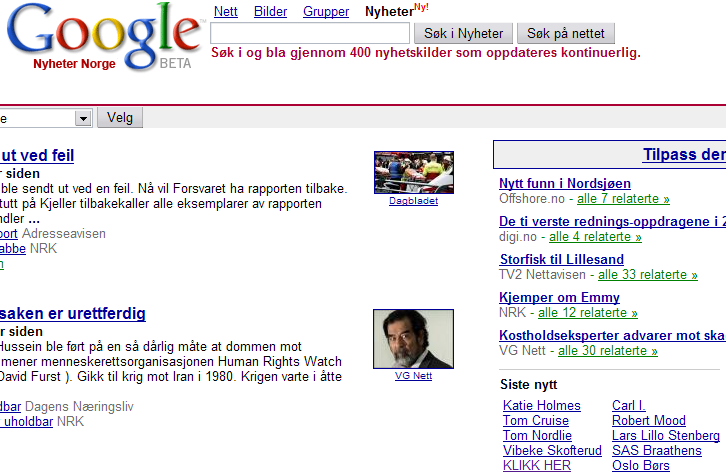Open the Saddam Hussein portrait thumbnail
Screen dimensions: 726x476
tap(413, 339)
